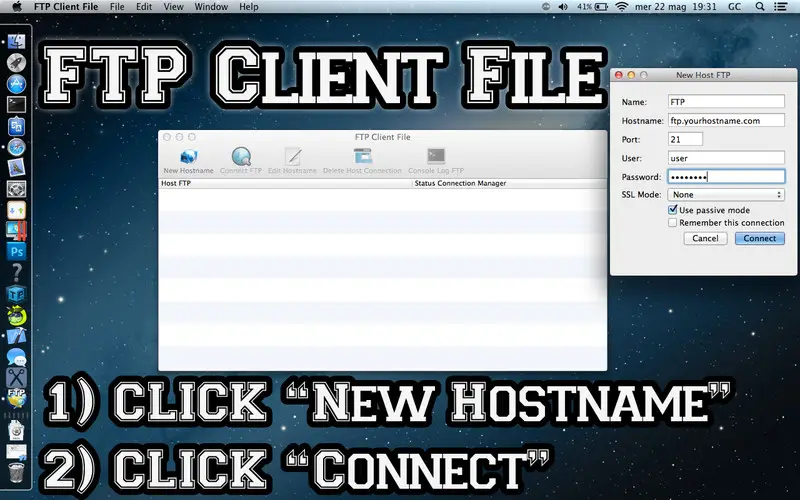800x500 pixels.
Task: Click the Port input field
Action: [x=685, y=139]
